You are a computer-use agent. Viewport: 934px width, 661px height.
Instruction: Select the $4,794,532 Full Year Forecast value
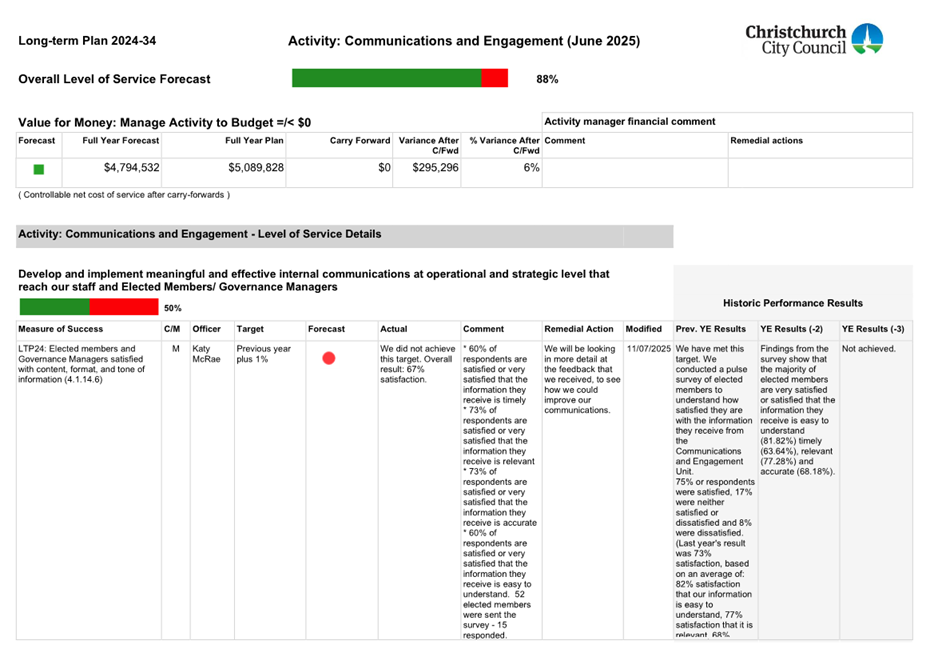pyautogui.click(x=129, y=169)
